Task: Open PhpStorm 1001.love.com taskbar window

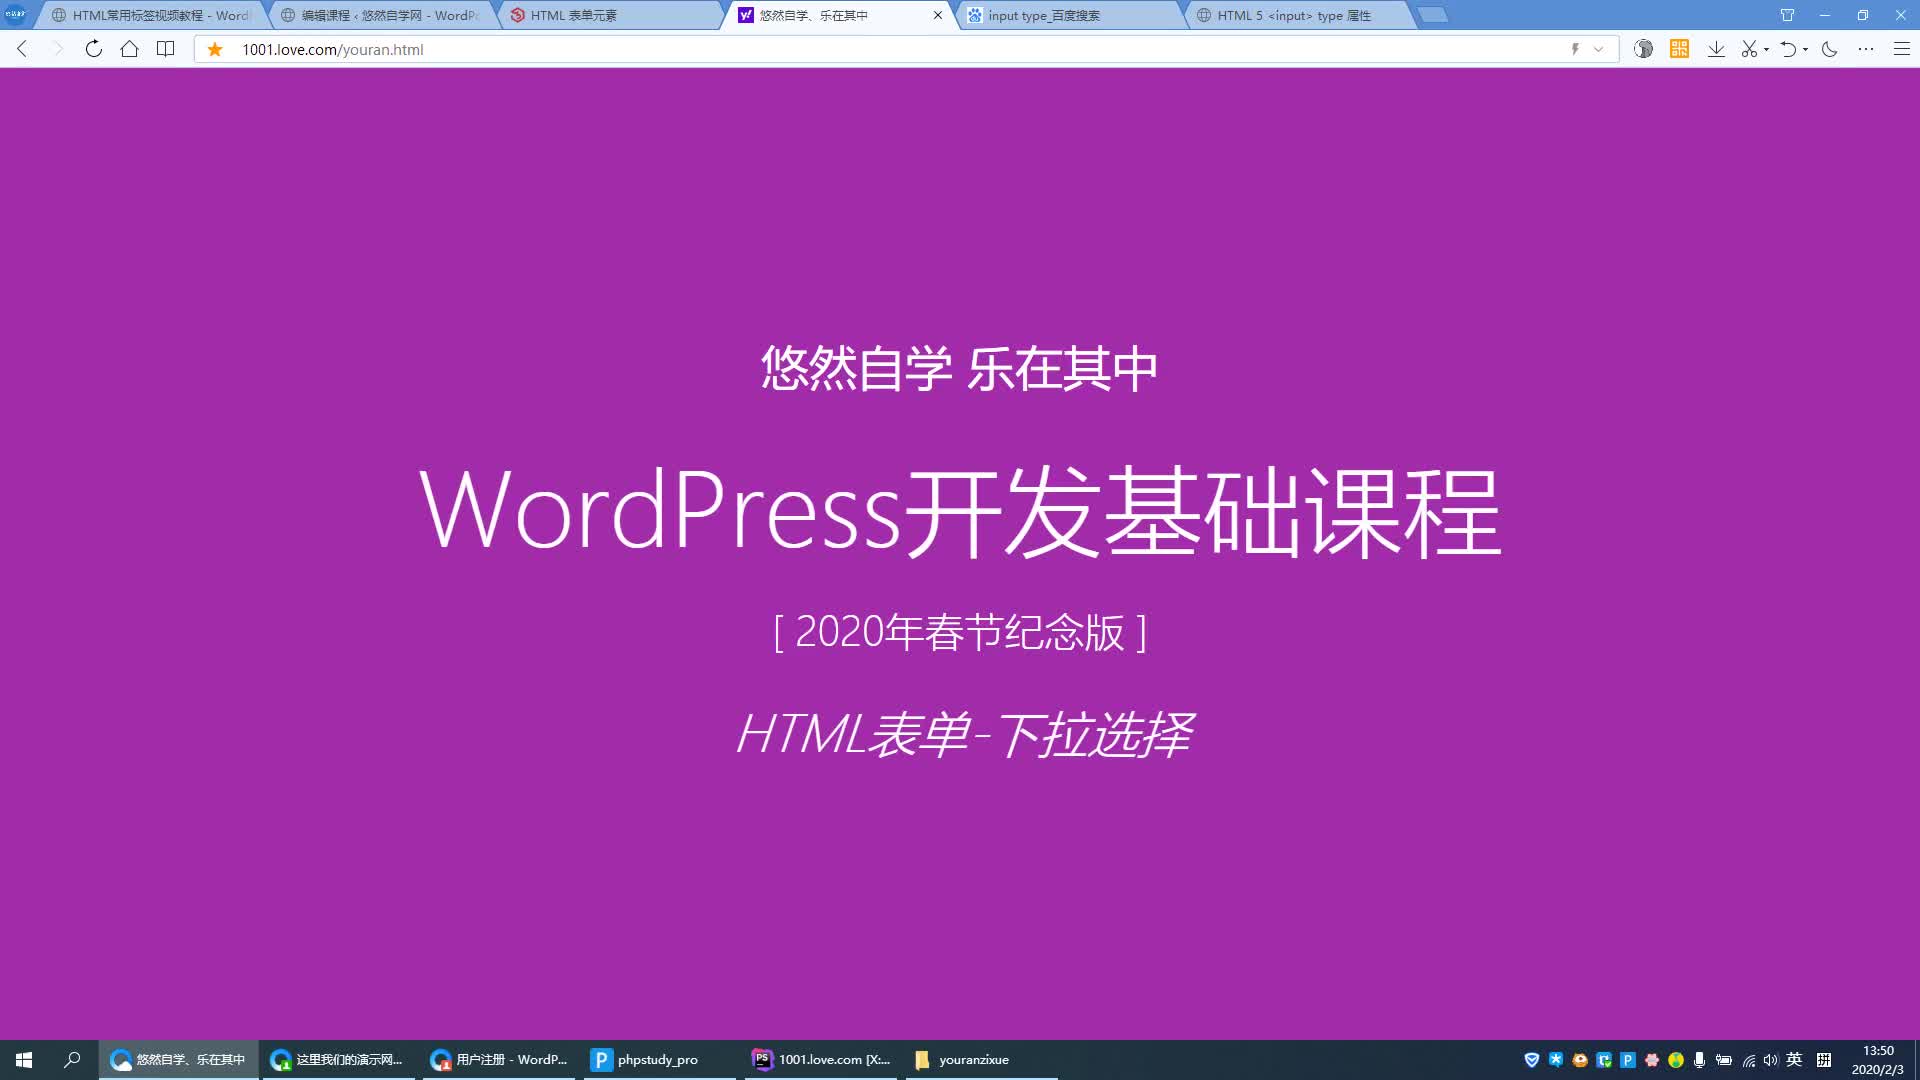Action: coord(820,1060)
